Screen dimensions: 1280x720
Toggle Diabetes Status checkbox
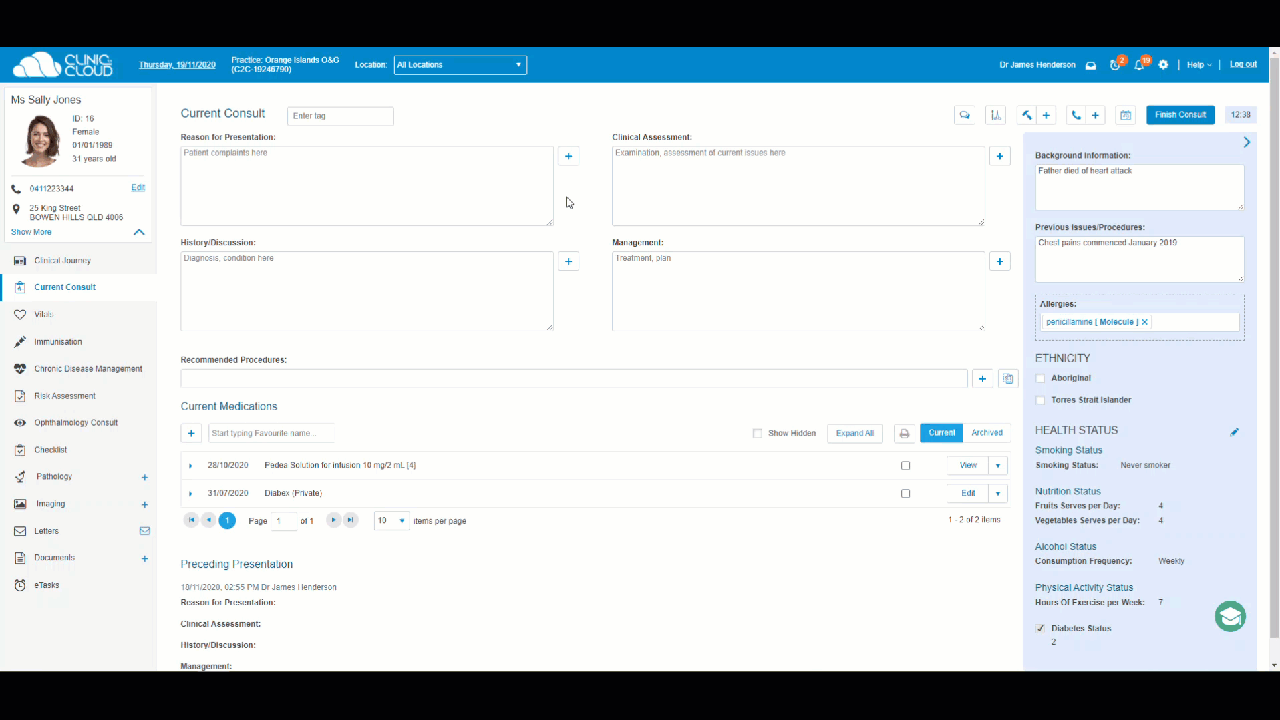[x=1040, y=628]
